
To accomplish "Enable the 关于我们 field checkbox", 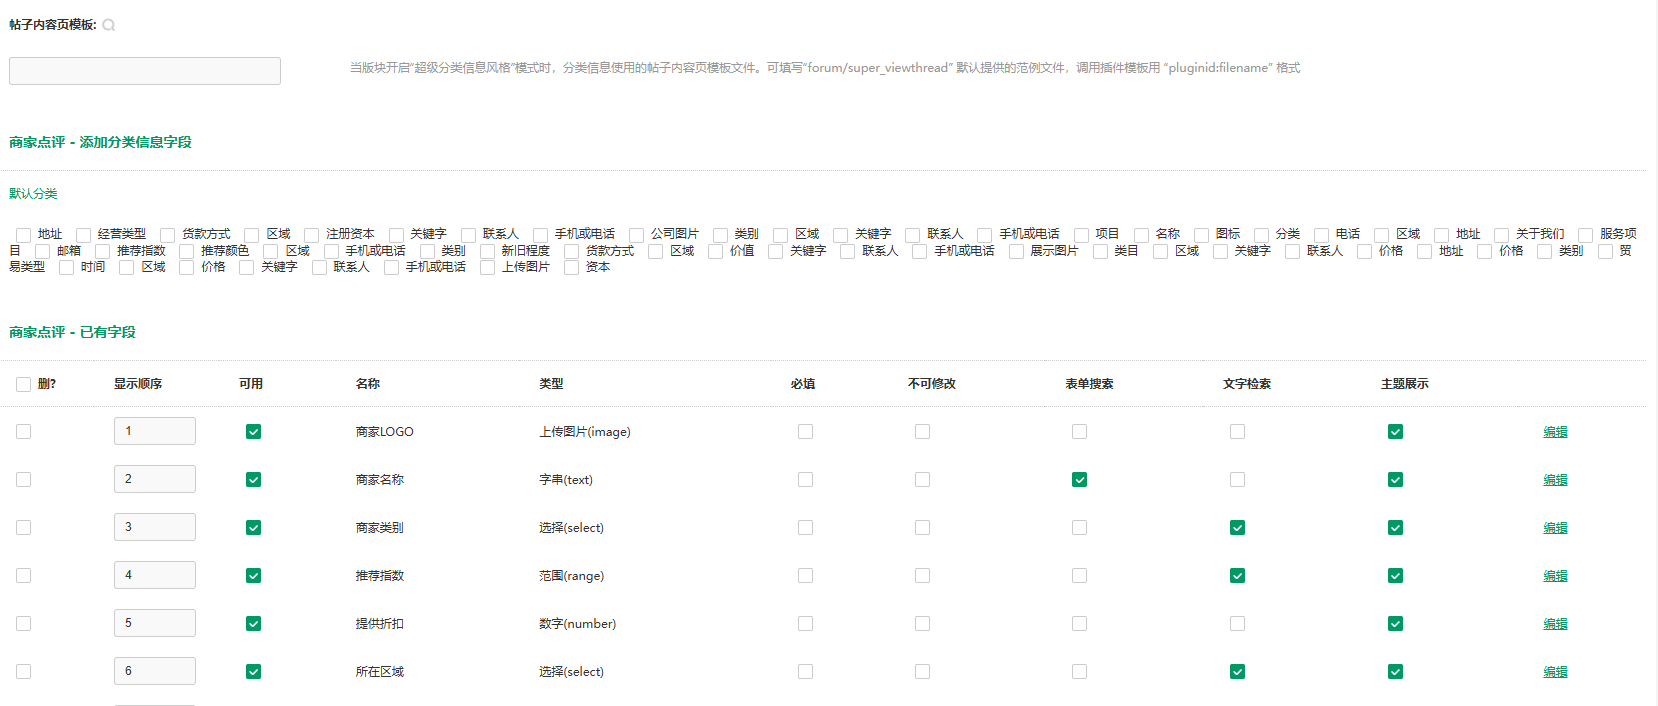I will coord(1501,235).
